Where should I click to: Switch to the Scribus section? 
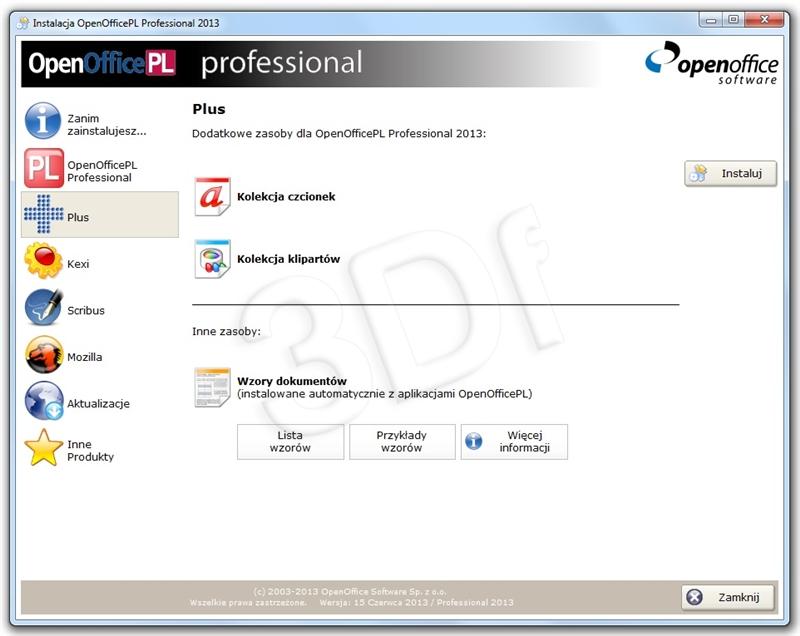tap(100, 308)
